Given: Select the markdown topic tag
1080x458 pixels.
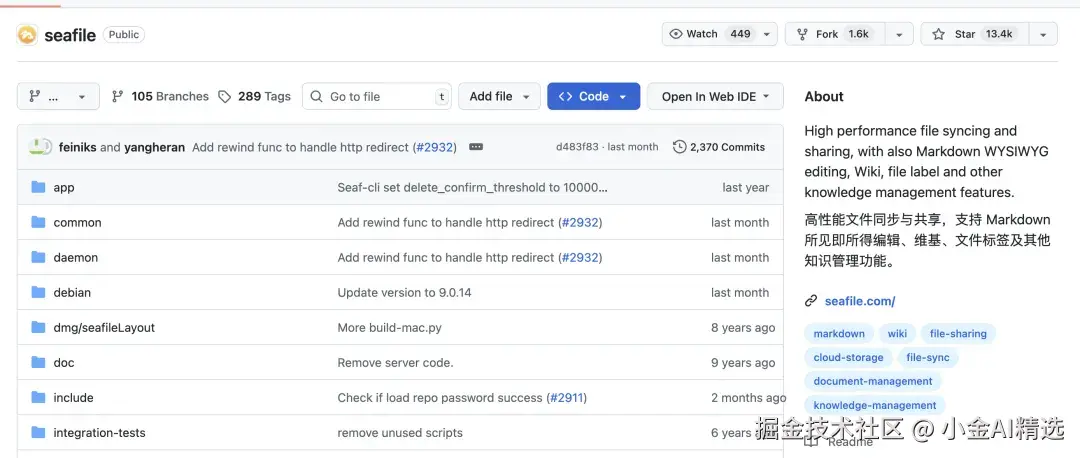Looking at the screenshot, I should [x=839, y=334].
